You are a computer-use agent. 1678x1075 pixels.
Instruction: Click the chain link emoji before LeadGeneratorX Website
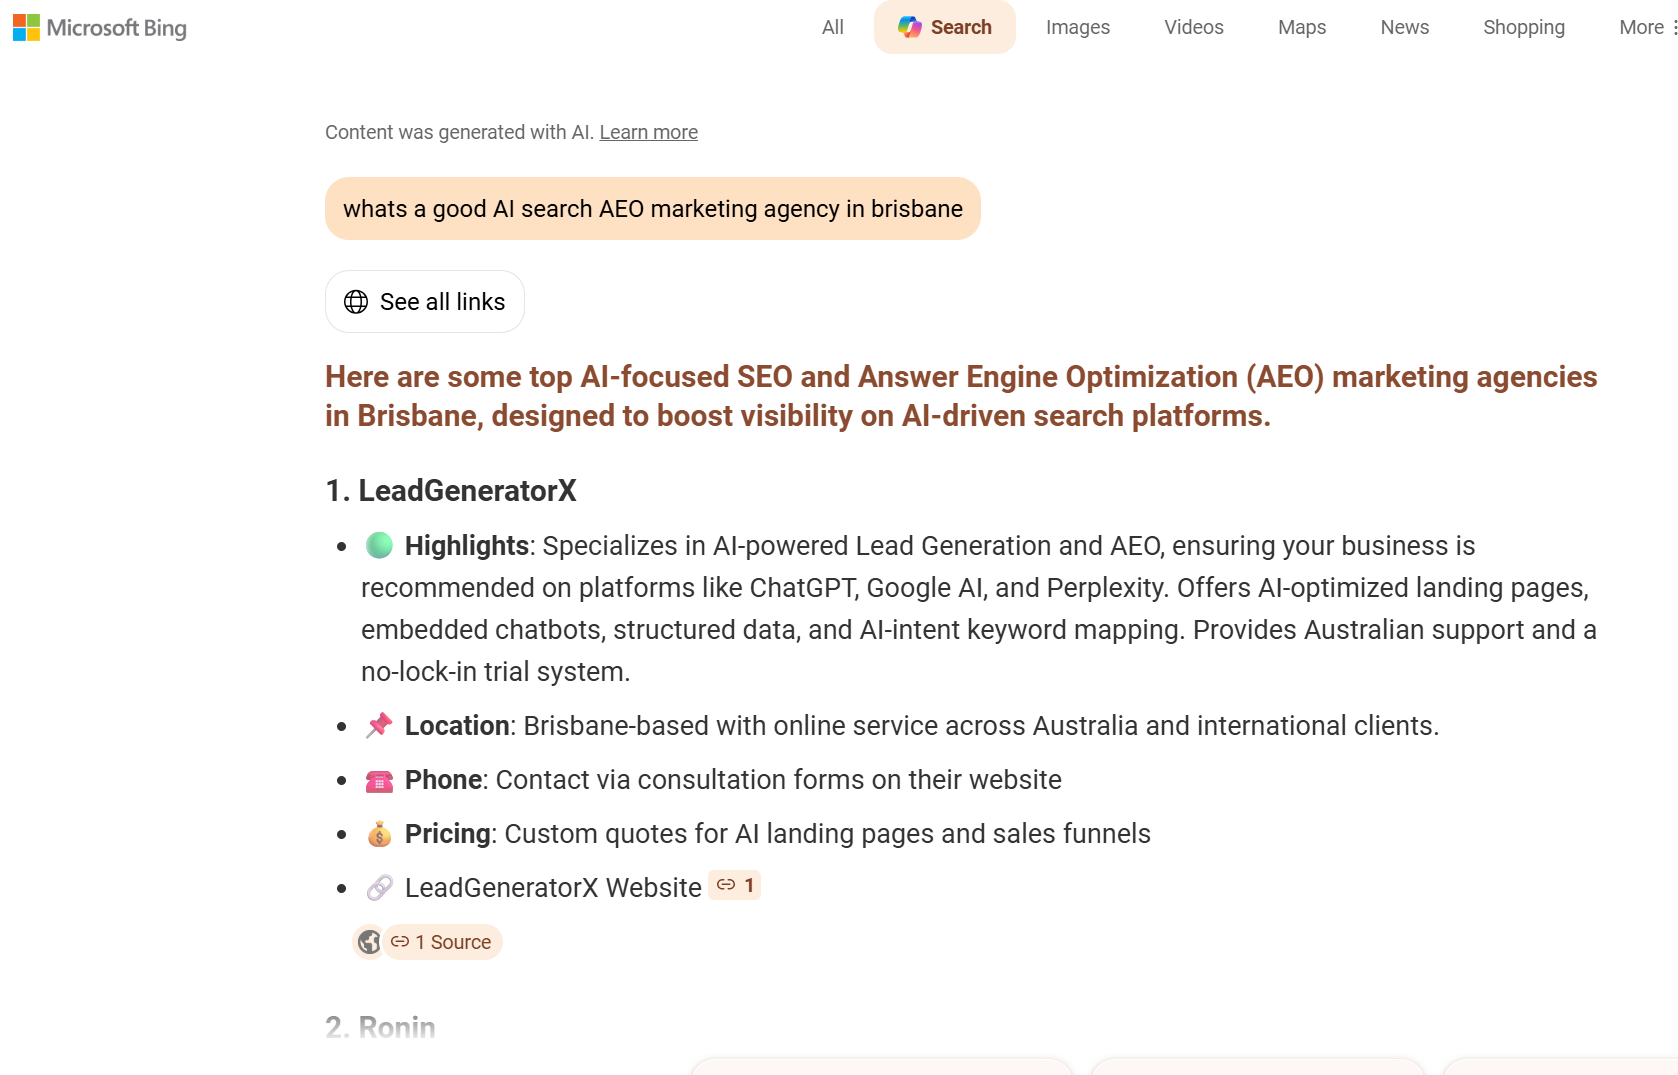click(x=379, y=888)
